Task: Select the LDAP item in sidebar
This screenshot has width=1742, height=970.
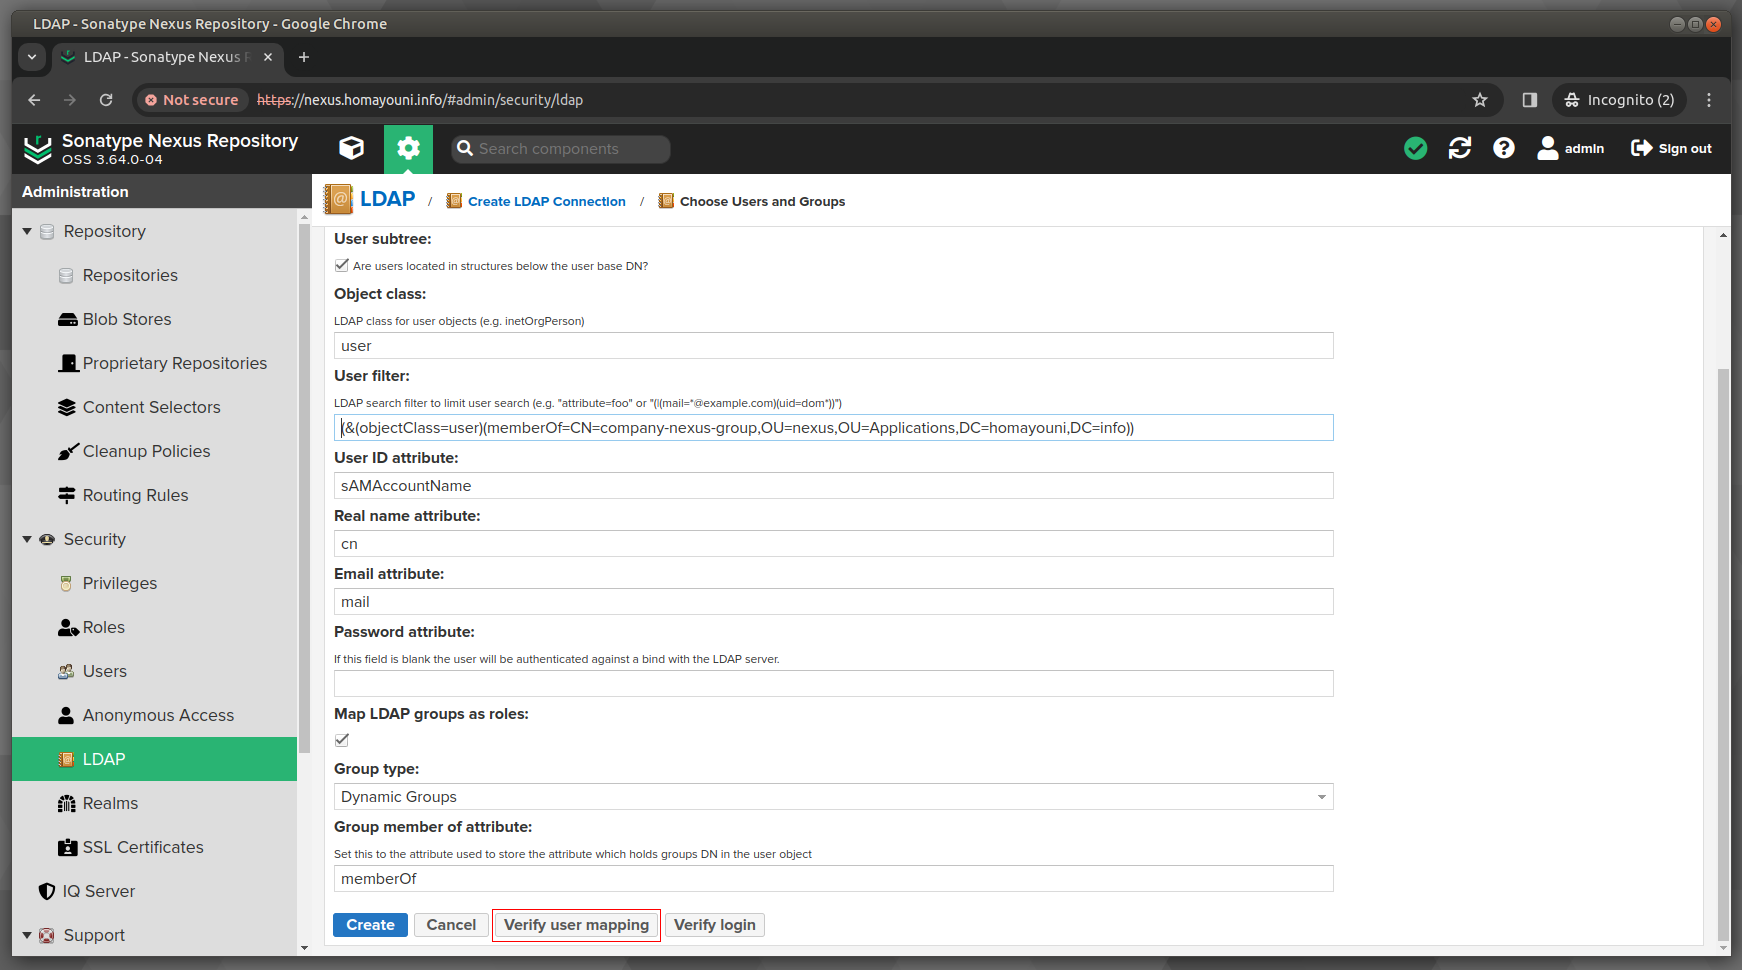Action: tap(154, 759)
